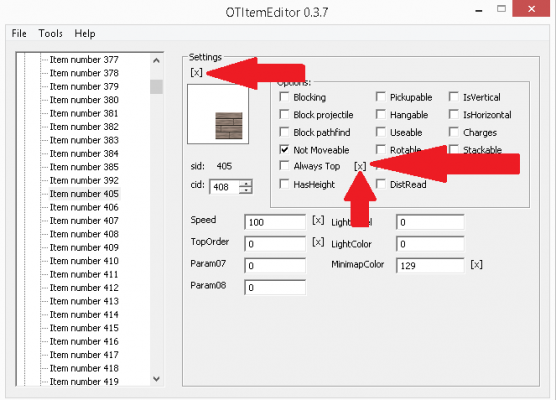Click the [x] marker beside Always Top
Image resolution: width=556 pixels, height=400 pixels.
point(360,166)
